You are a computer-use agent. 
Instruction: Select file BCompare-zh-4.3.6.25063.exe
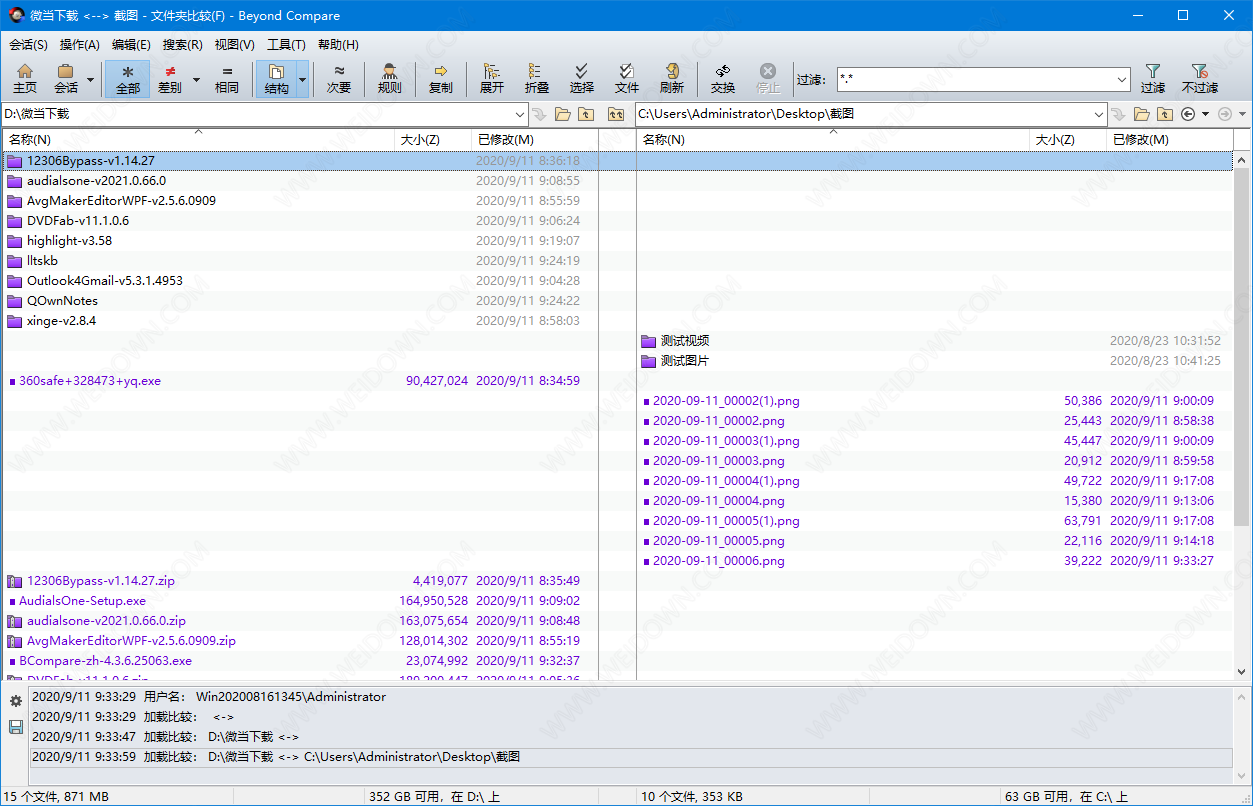[x=105, y=661]
